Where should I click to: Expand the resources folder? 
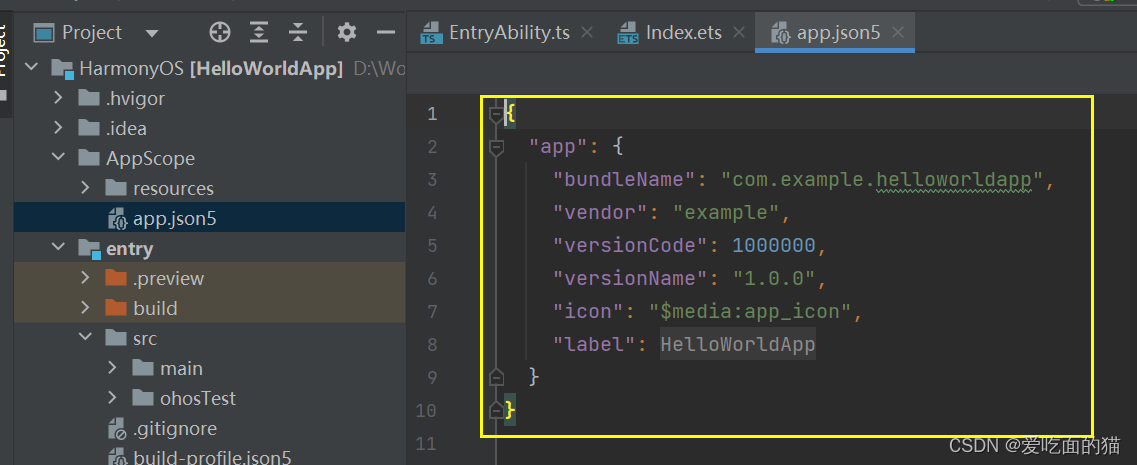coord(85,188)
